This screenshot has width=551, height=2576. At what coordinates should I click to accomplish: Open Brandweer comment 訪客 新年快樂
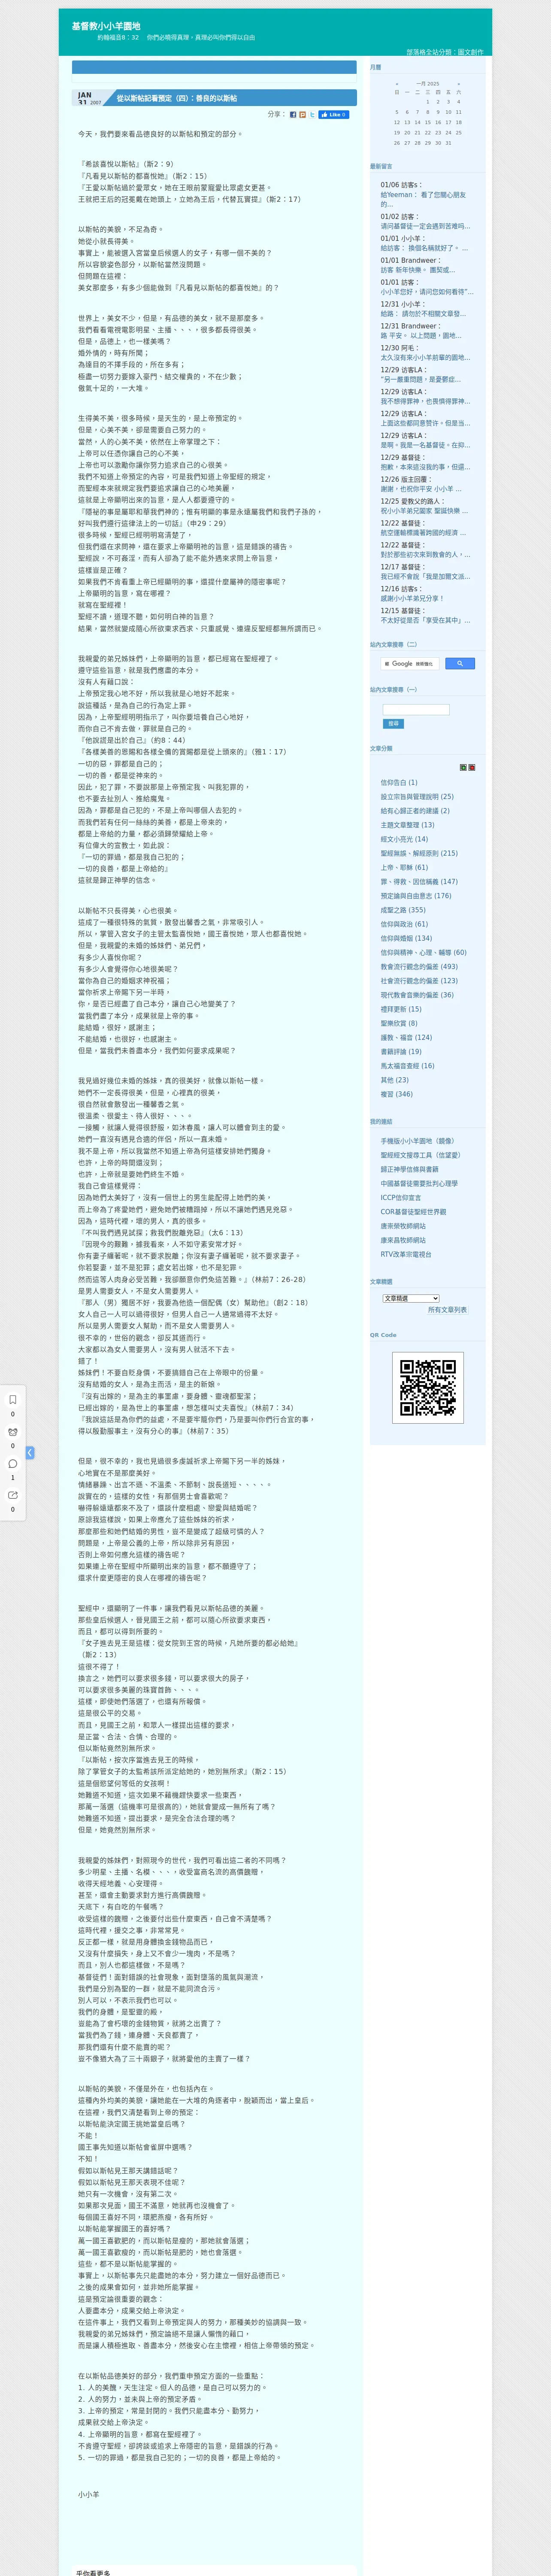tap(418, 270)
